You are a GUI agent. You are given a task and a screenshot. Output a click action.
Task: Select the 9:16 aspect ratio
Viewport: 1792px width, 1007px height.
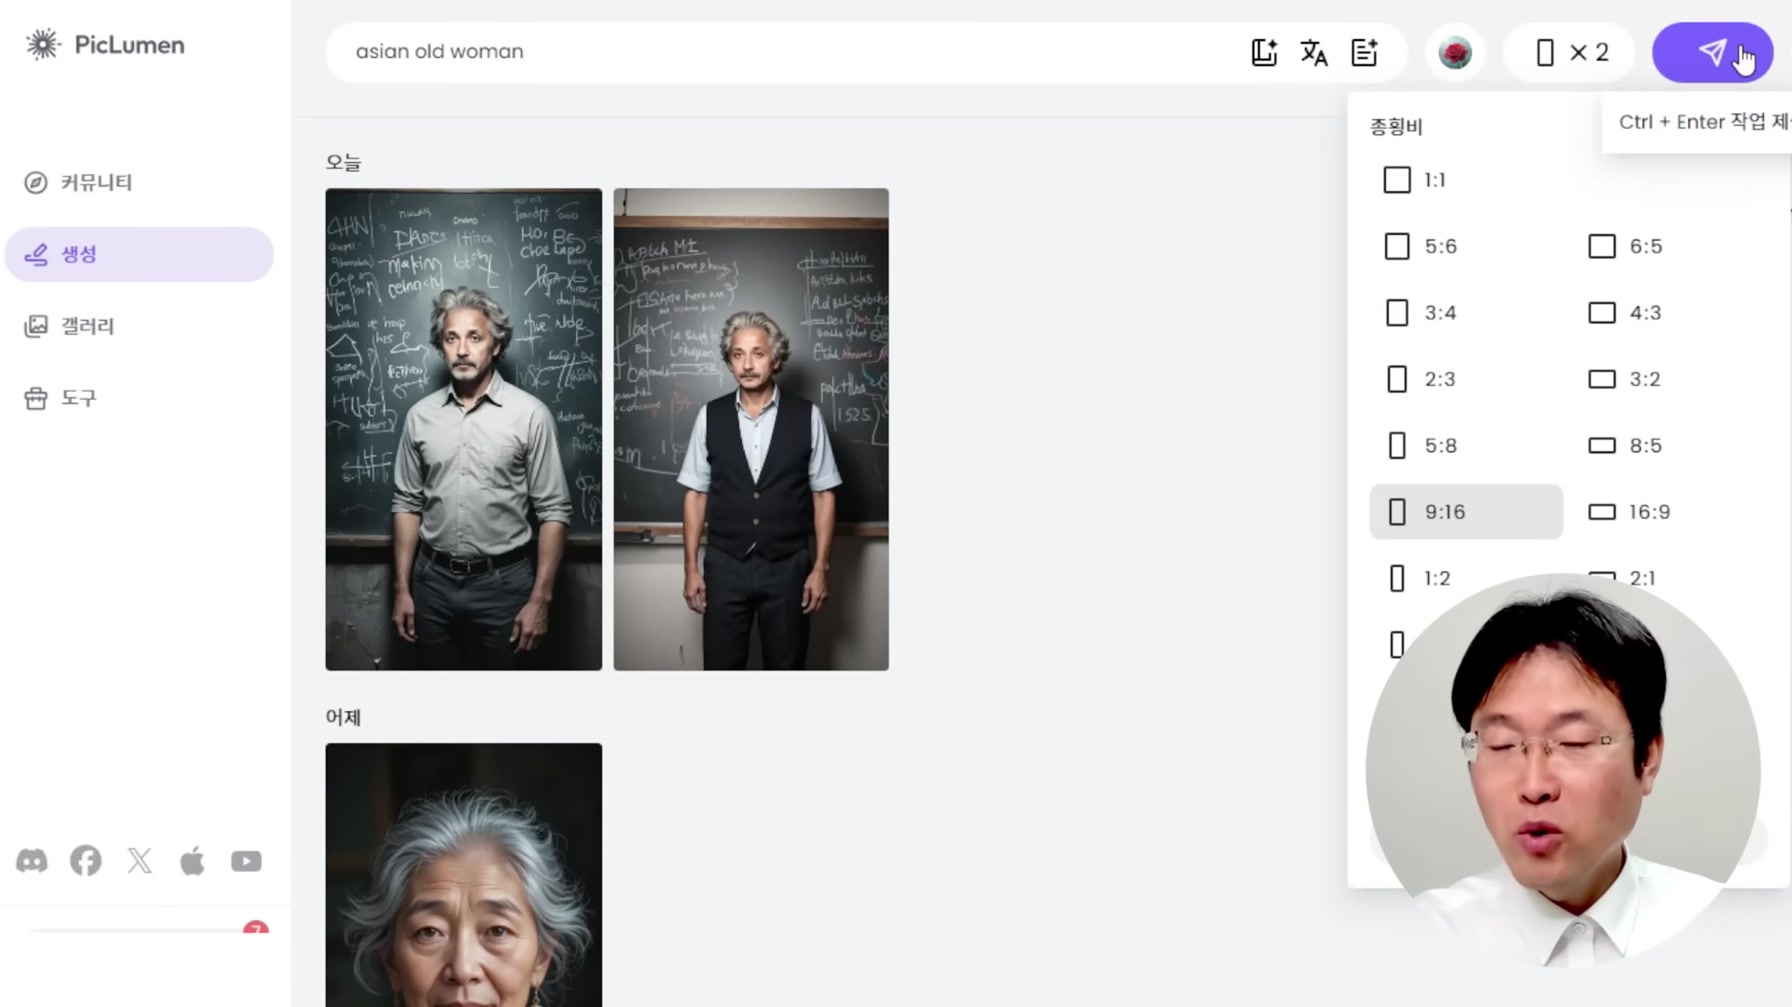click(x=1465, y=512)
